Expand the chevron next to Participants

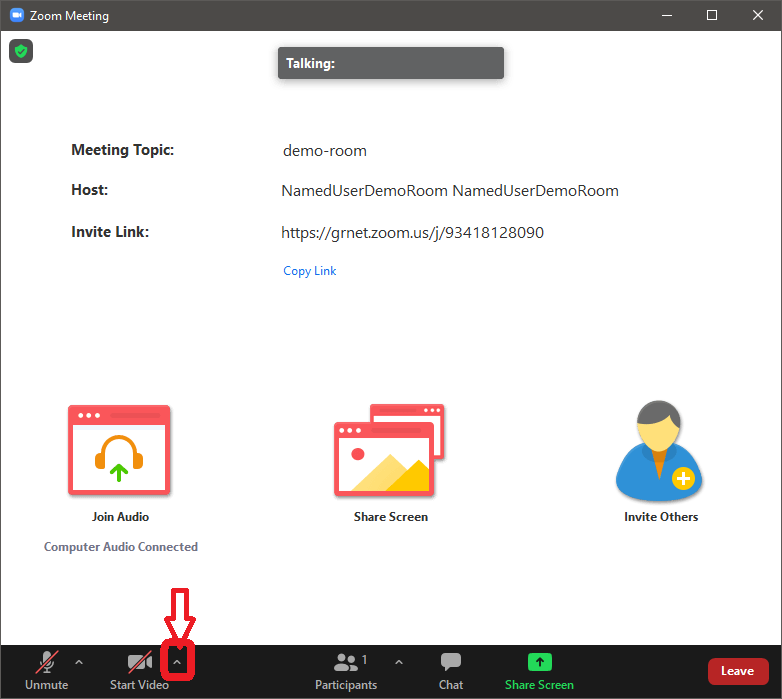(398, 663)
